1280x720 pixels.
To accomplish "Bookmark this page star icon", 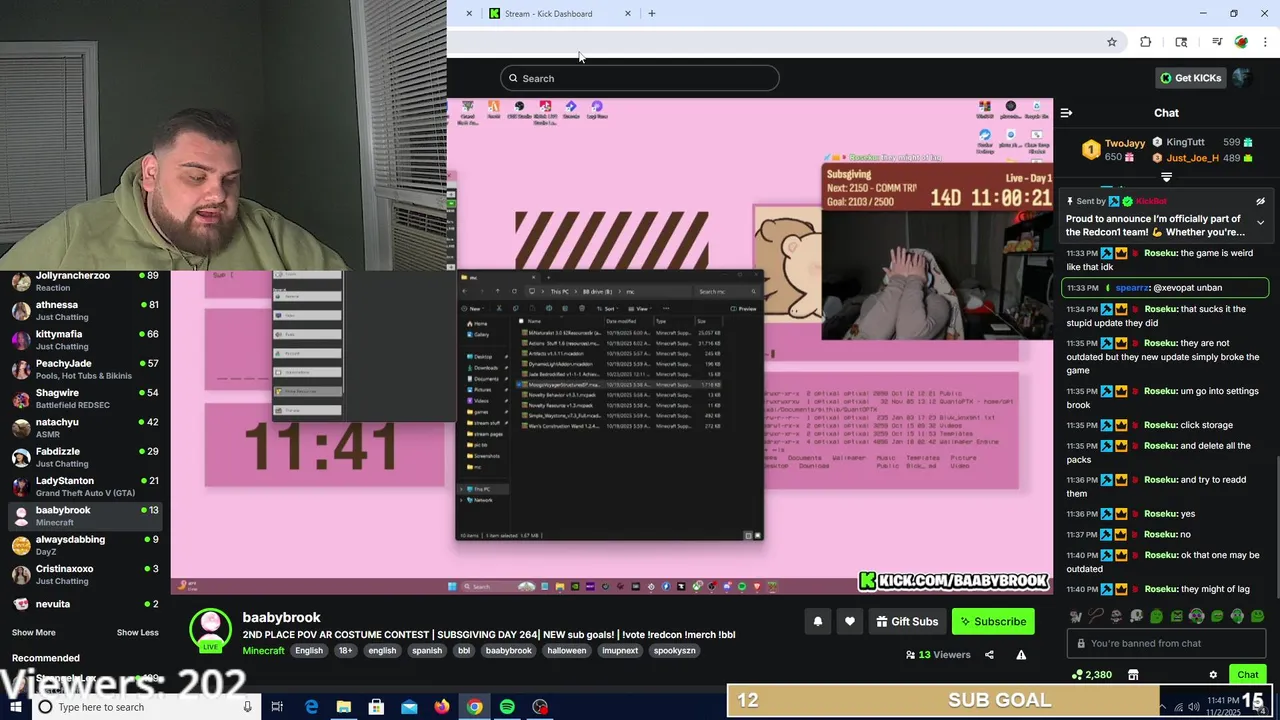I will click(1111, 42).
